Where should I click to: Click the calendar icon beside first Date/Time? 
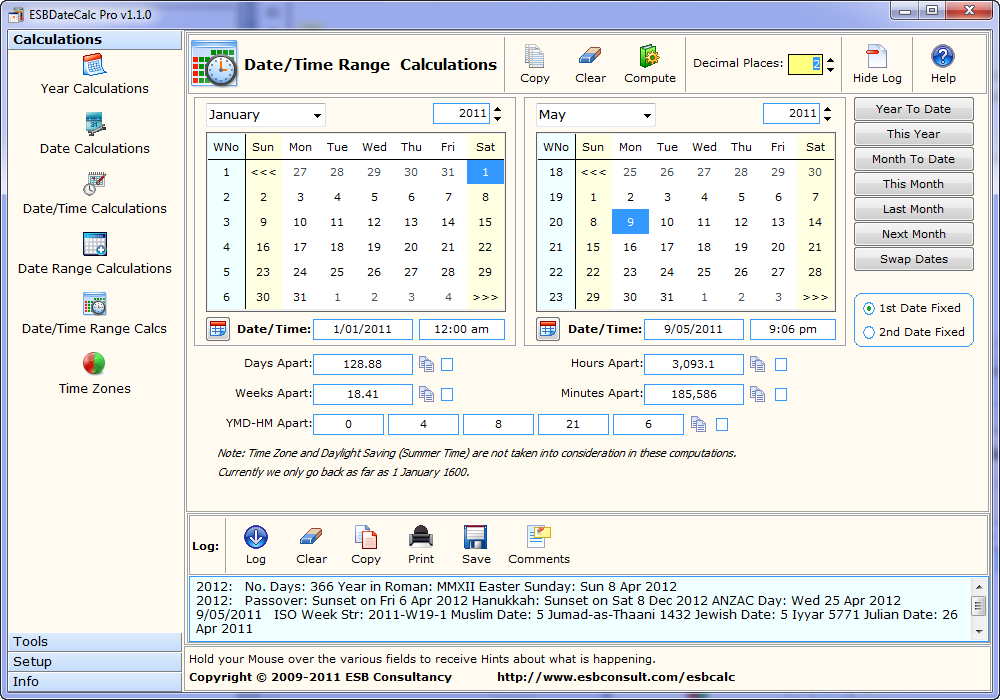click(217, 329)
